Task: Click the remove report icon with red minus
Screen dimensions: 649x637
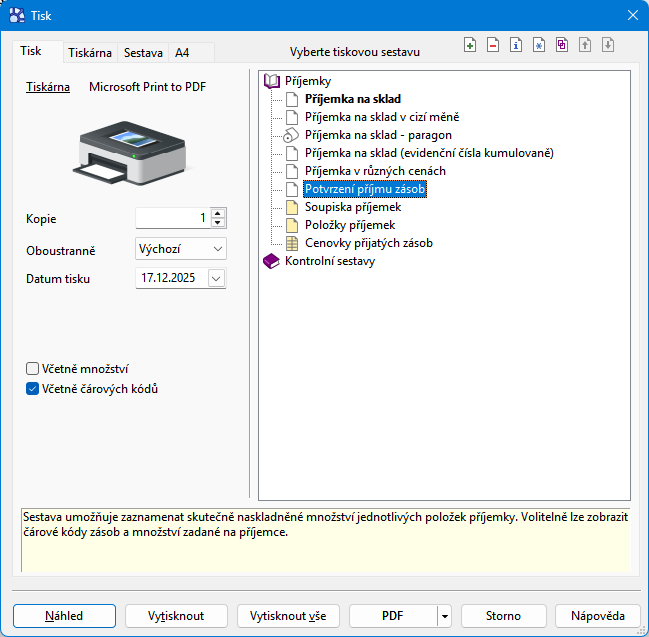Action: click(x=494, y=45)
